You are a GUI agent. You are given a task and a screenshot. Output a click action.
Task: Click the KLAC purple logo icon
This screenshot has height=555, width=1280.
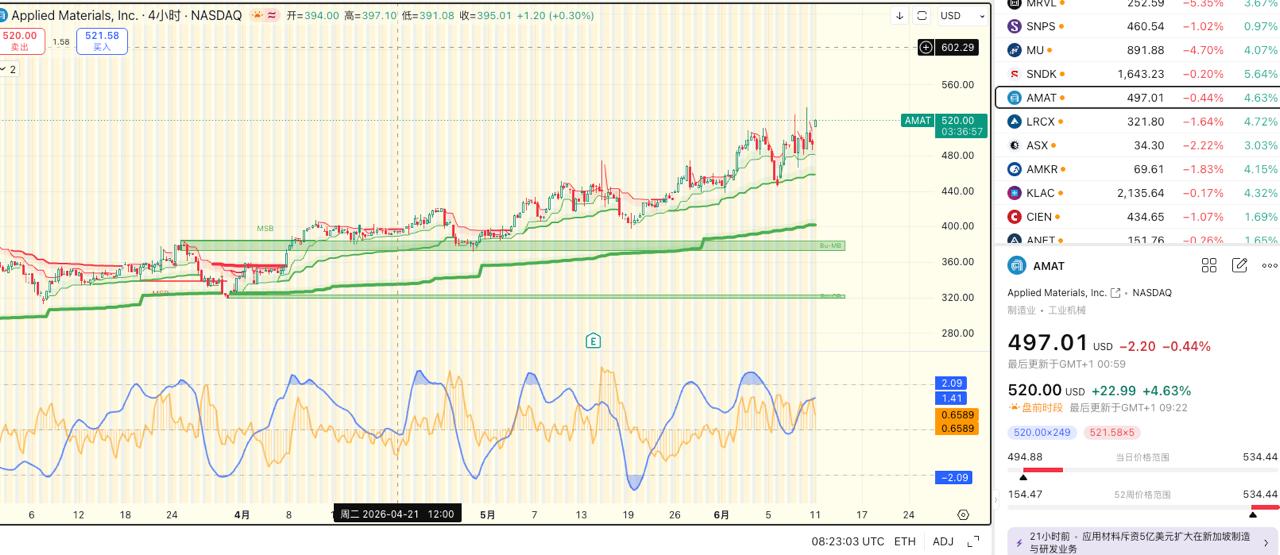[1014, 193]
